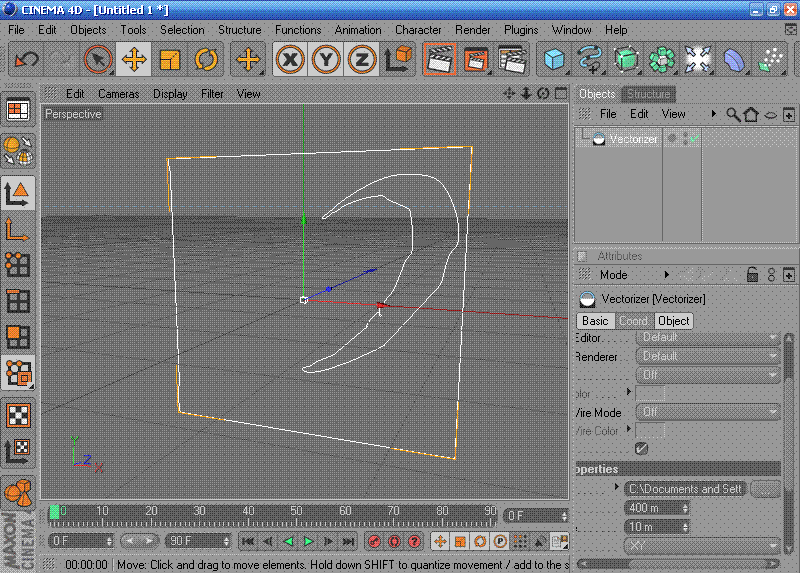Open the Renderer visibility dropdown
This screenshot has width=800, height=573.
[708, 356]
